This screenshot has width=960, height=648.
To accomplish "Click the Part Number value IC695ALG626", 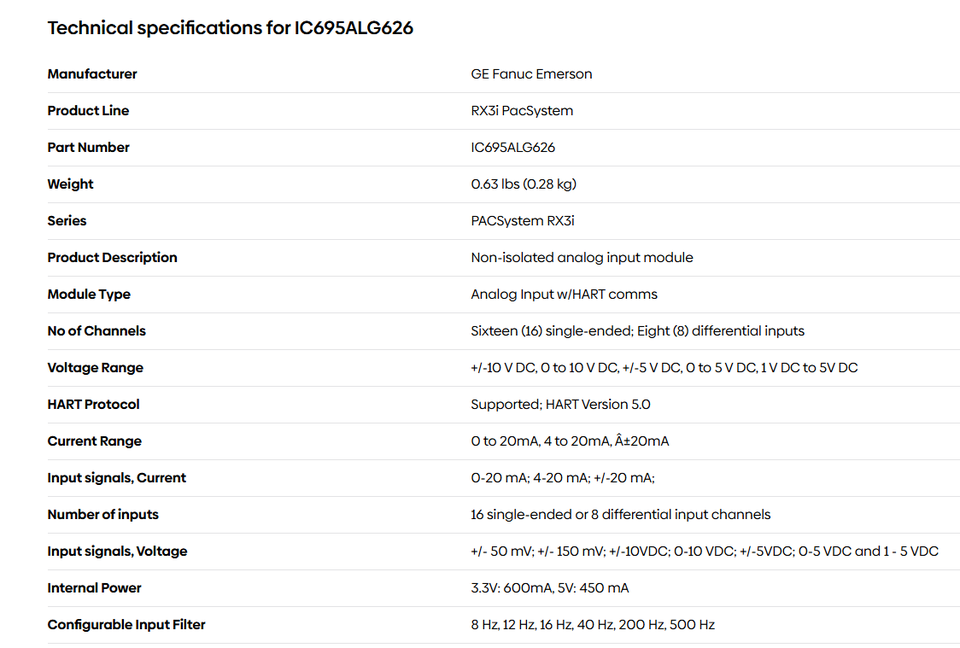I will pyautogui.click(x=513, y=148).
